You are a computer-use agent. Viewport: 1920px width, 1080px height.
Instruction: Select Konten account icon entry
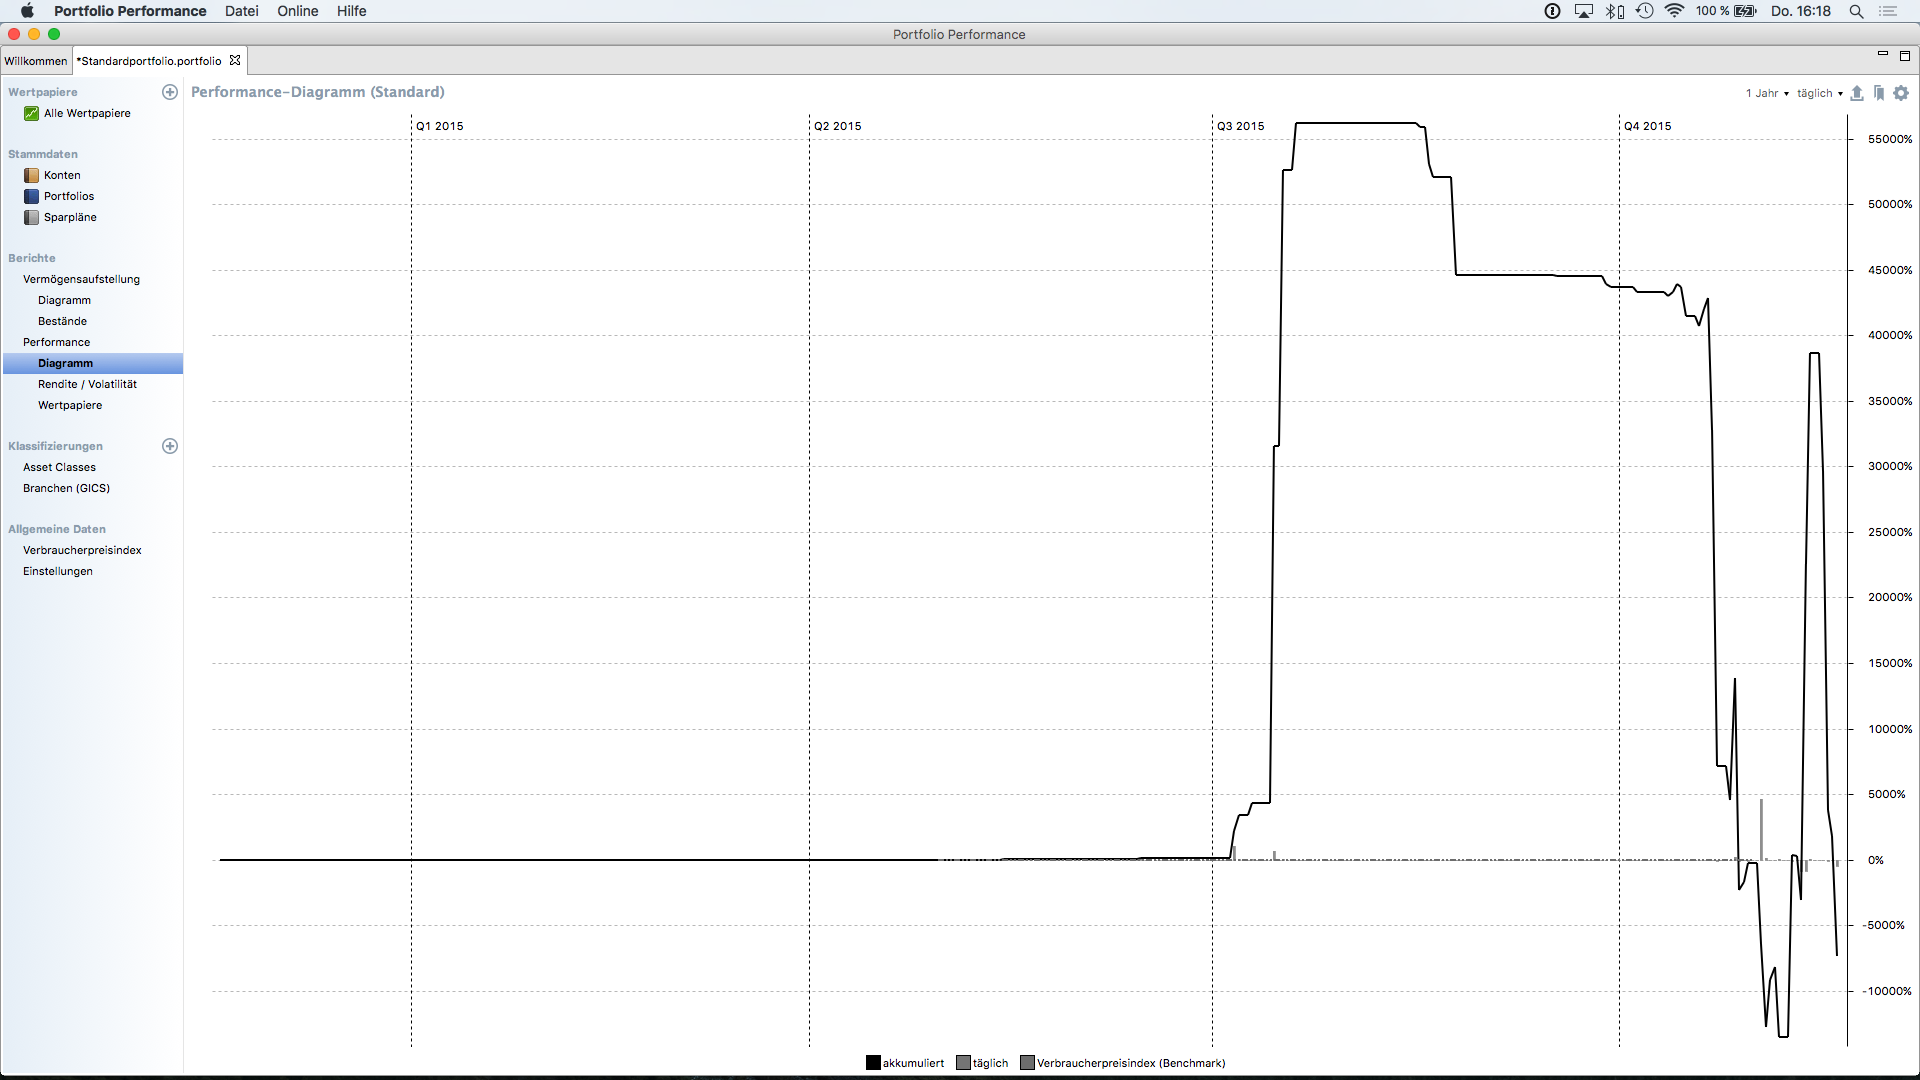point(32,175)
